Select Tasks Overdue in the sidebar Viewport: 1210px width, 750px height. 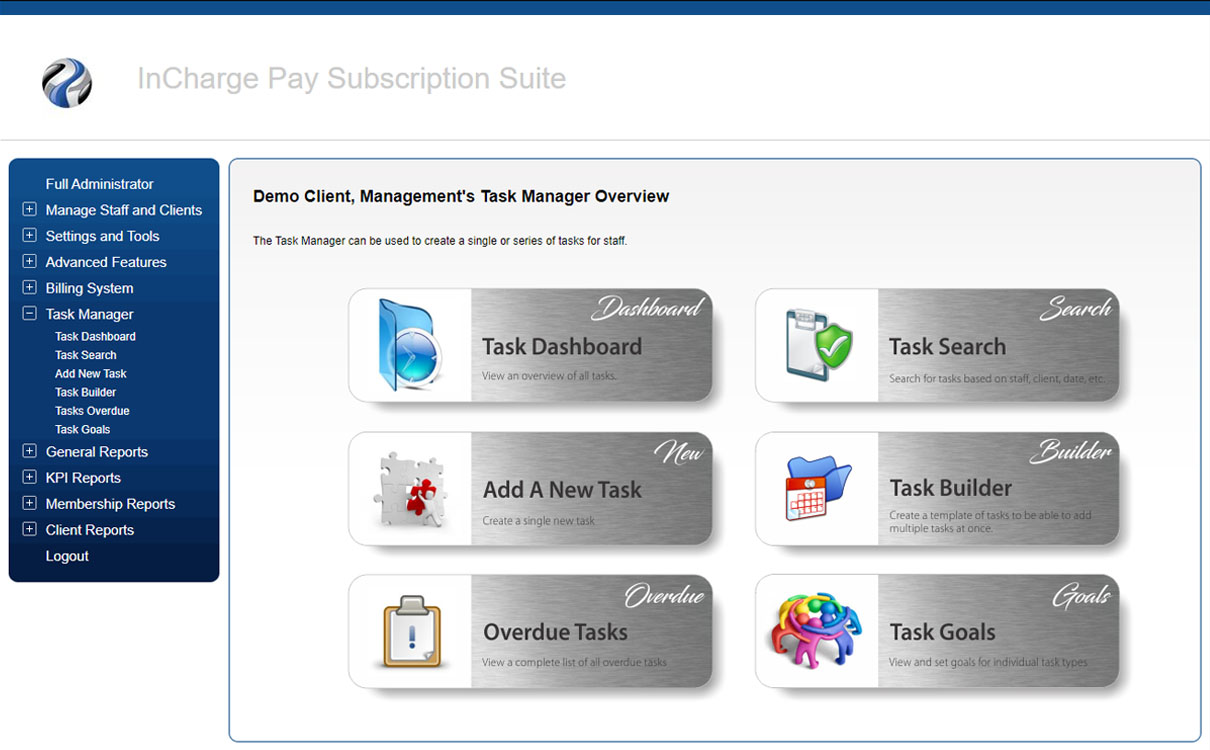coord(92,411)
